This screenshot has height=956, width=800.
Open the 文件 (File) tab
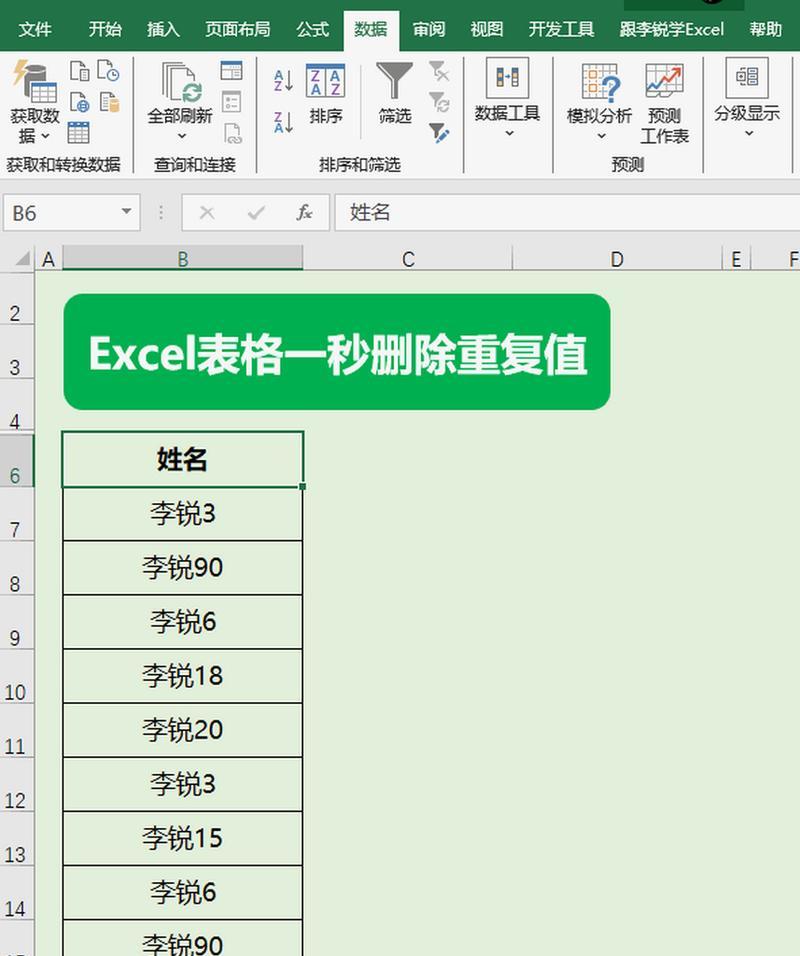point(35,29)
